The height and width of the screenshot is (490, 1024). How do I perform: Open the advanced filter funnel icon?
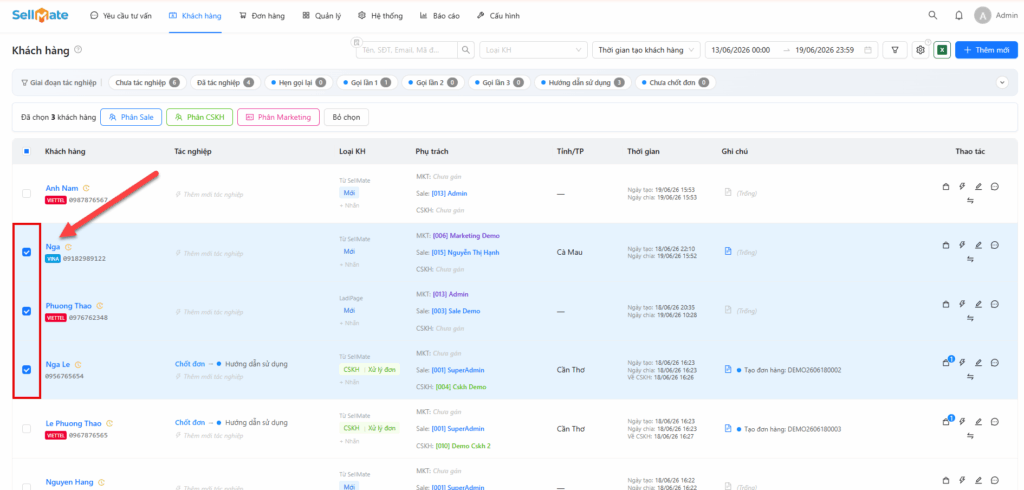point(895,50)
